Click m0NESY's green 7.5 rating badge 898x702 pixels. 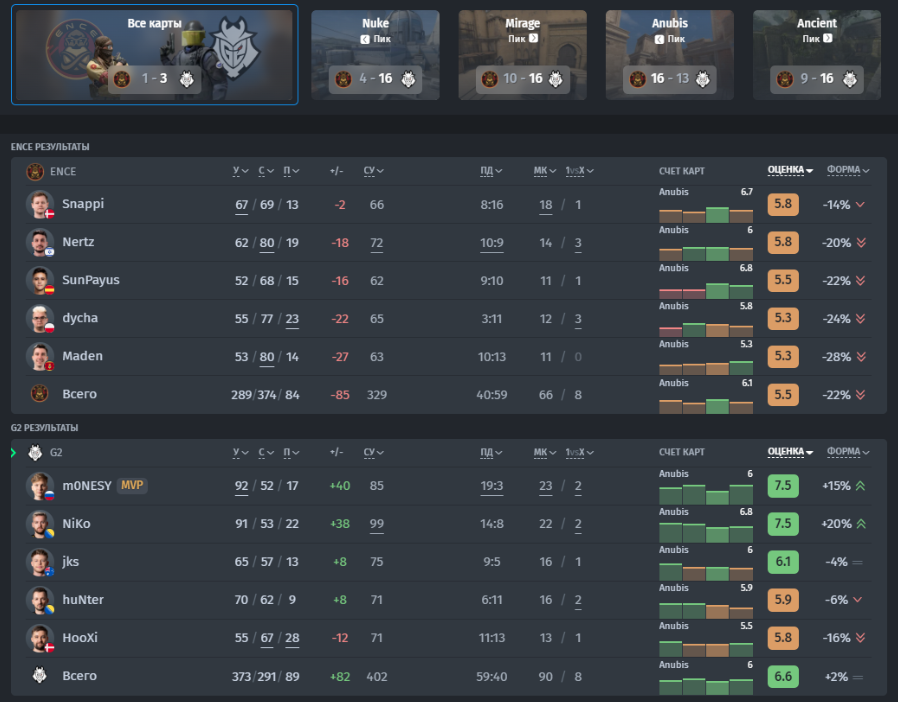click(x=783, y=486)
